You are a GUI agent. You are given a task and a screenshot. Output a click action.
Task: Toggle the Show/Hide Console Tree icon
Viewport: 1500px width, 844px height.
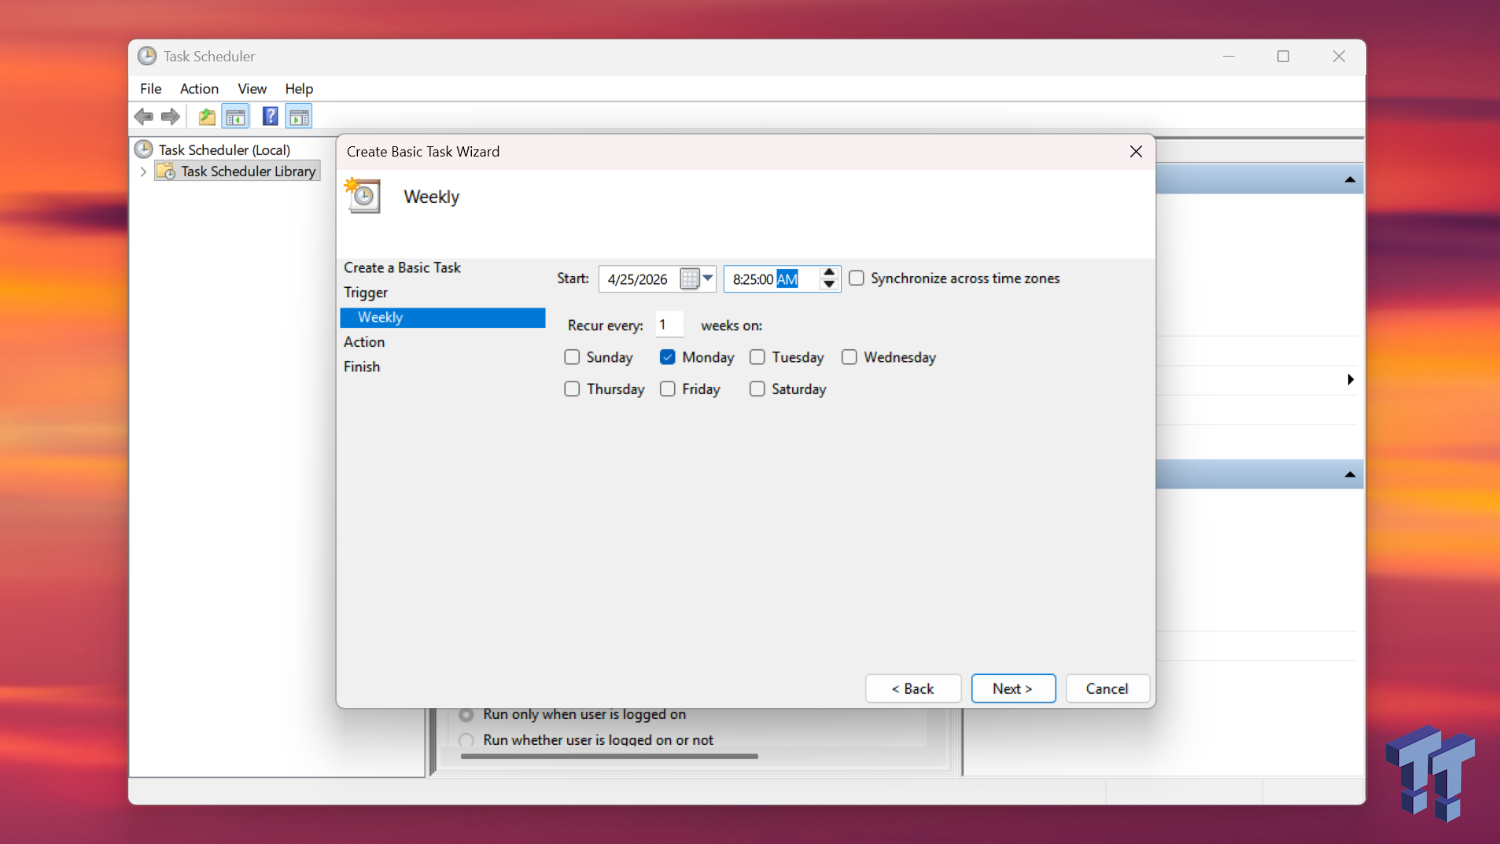tap(236, 117)
